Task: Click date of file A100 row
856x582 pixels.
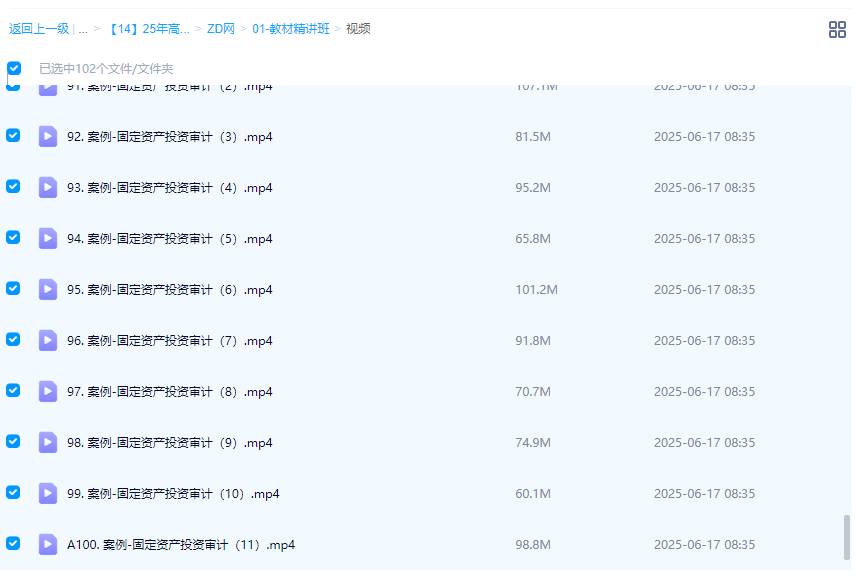Action: click(704, 545)
